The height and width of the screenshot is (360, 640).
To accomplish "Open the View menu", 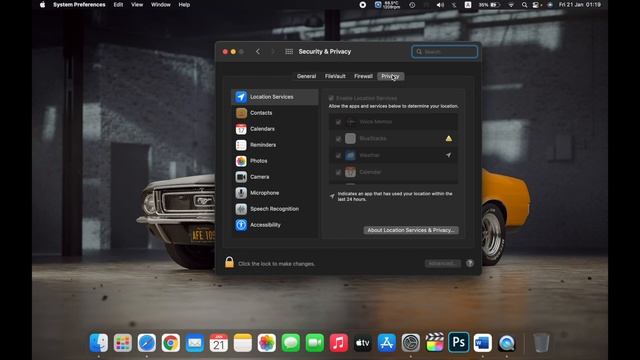I will [137, 5].
